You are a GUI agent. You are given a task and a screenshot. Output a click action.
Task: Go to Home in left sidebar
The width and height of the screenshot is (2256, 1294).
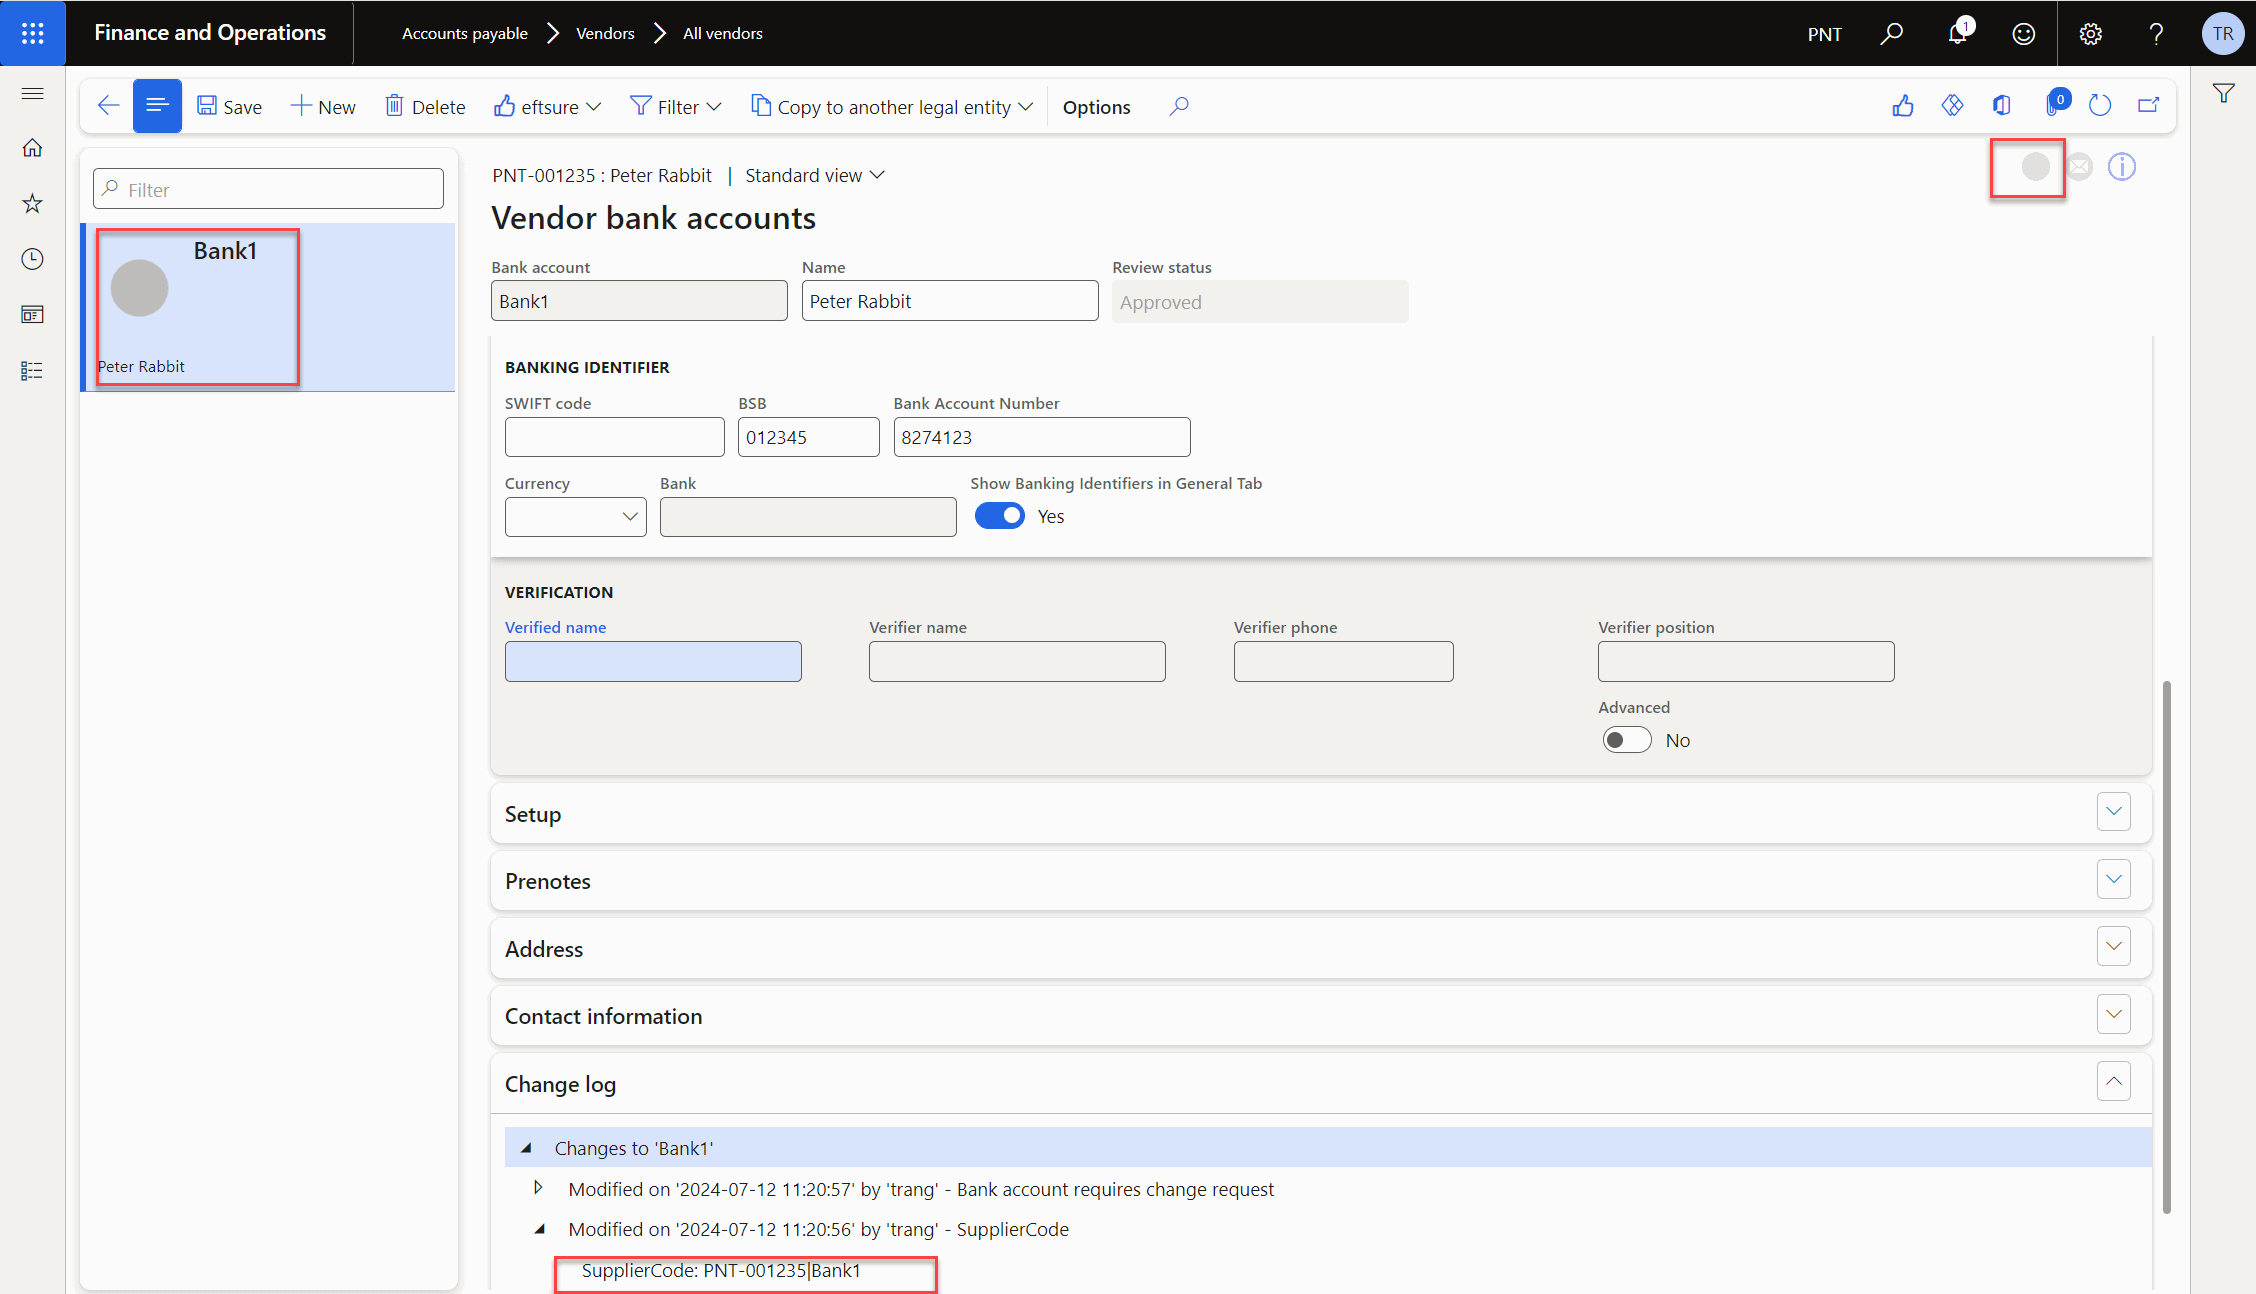point(33,148)
